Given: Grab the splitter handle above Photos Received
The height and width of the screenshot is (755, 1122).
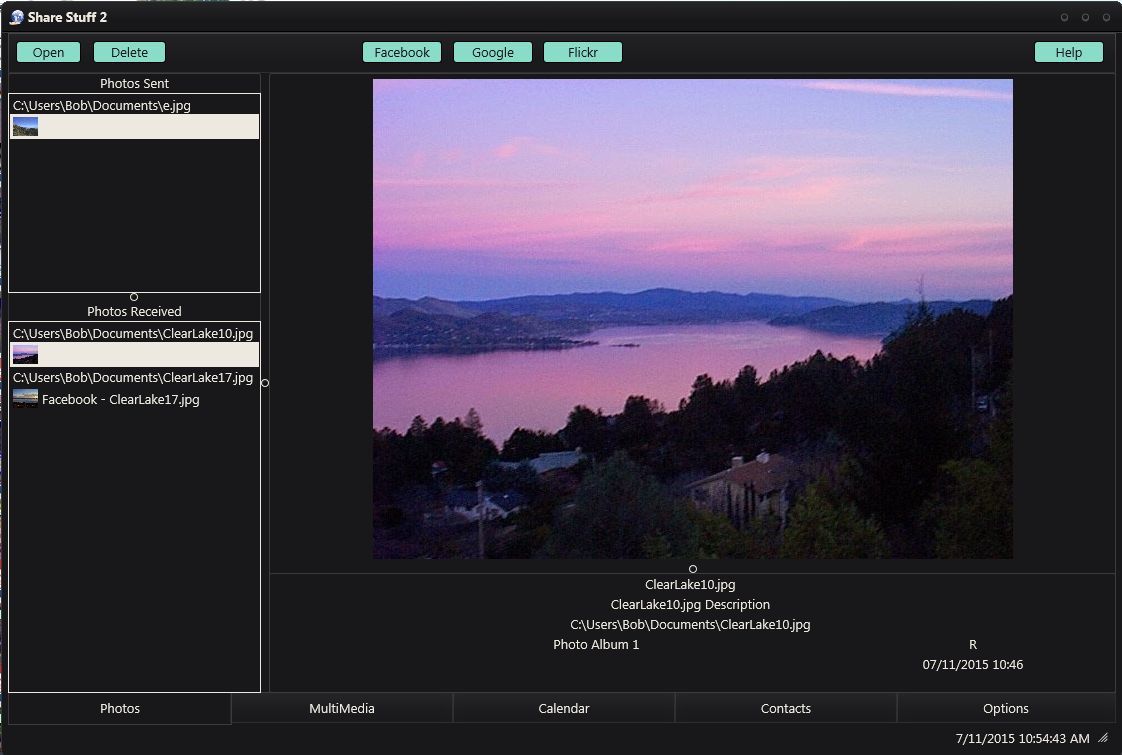Looking at the screenshot, I should pos(134,297).
